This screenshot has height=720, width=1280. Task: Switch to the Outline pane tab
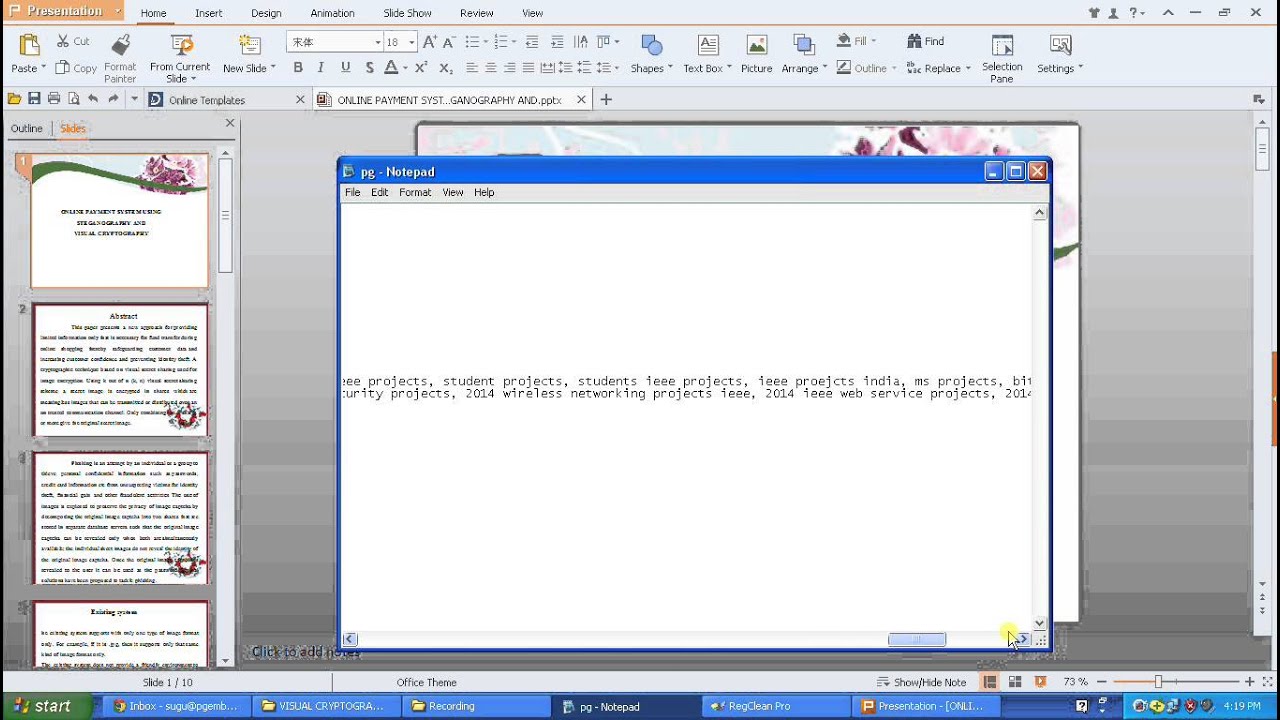27,128
